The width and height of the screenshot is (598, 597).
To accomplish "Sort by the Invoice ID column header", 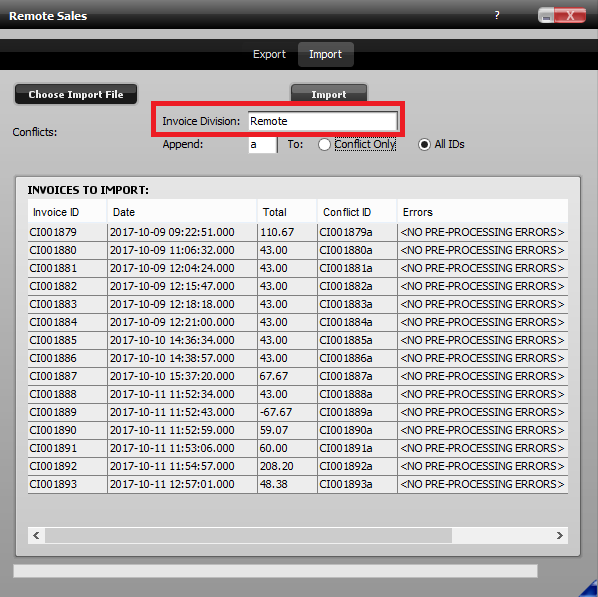I will tap(67, 212).
